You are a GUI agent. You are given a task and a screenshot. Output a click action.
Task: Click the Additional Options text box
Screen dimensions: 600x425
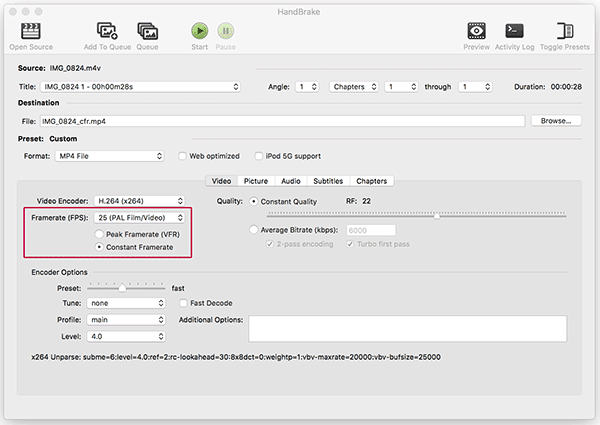coord(408,328)
